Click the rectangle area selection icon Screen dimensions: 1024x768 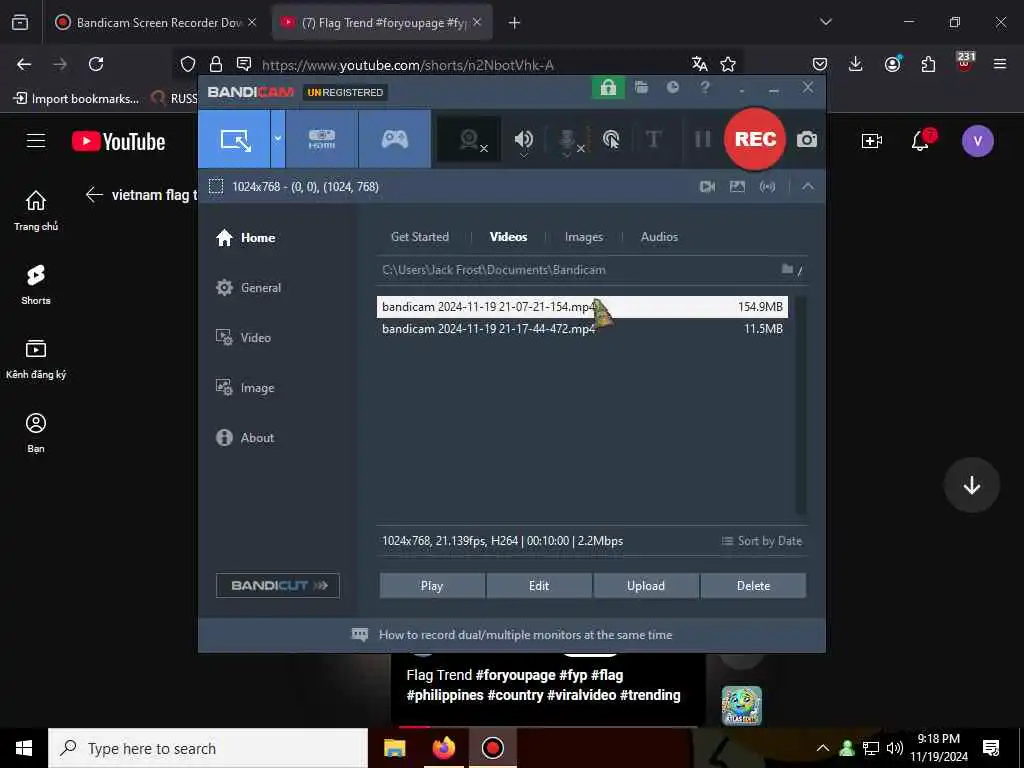tap(216, 187)
